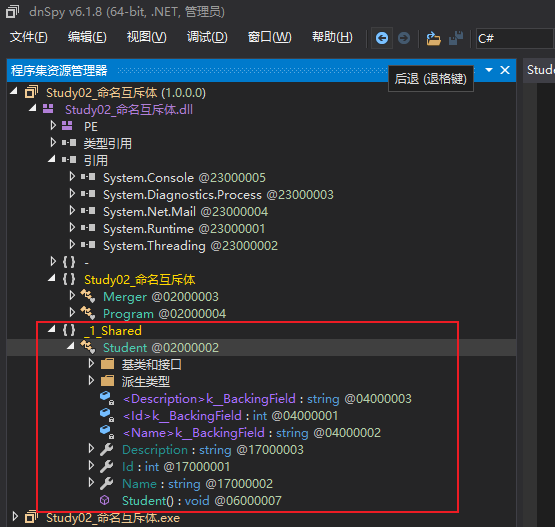Collapse the Student class node
The image size is (555, 527).
[x=71, y=346]
